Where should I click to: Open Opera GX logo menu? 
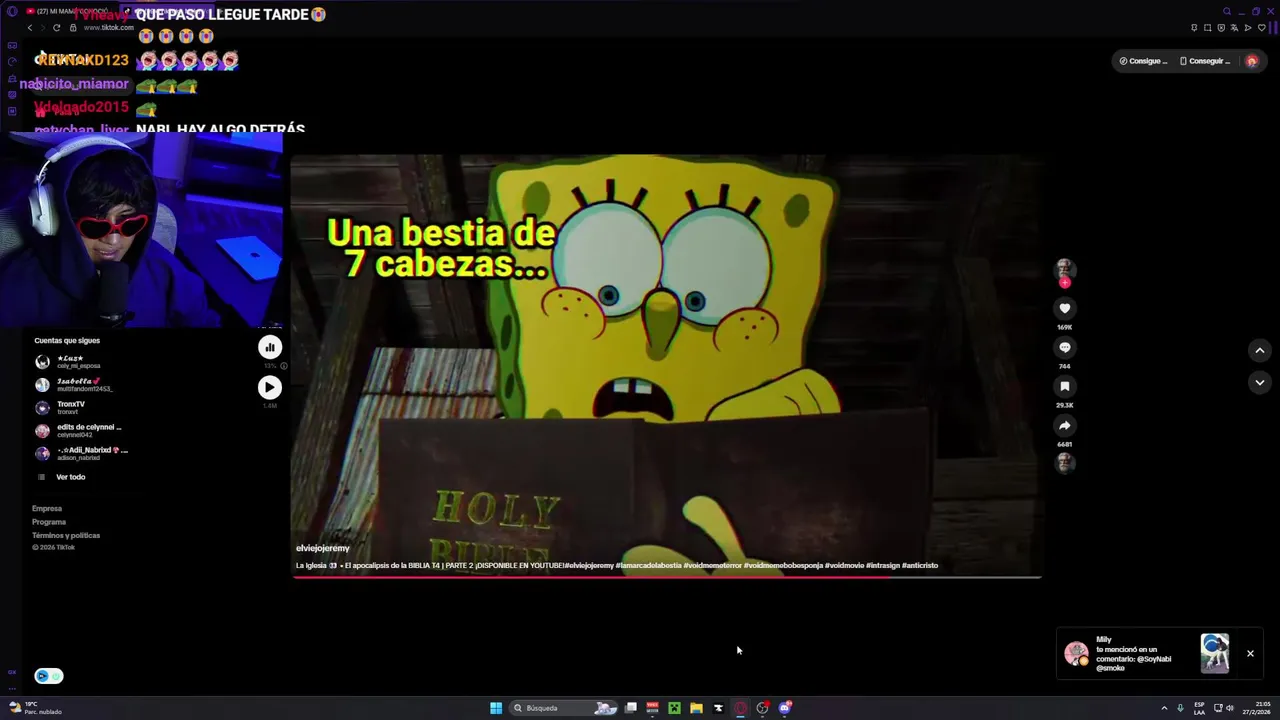(x=12, y=11)
